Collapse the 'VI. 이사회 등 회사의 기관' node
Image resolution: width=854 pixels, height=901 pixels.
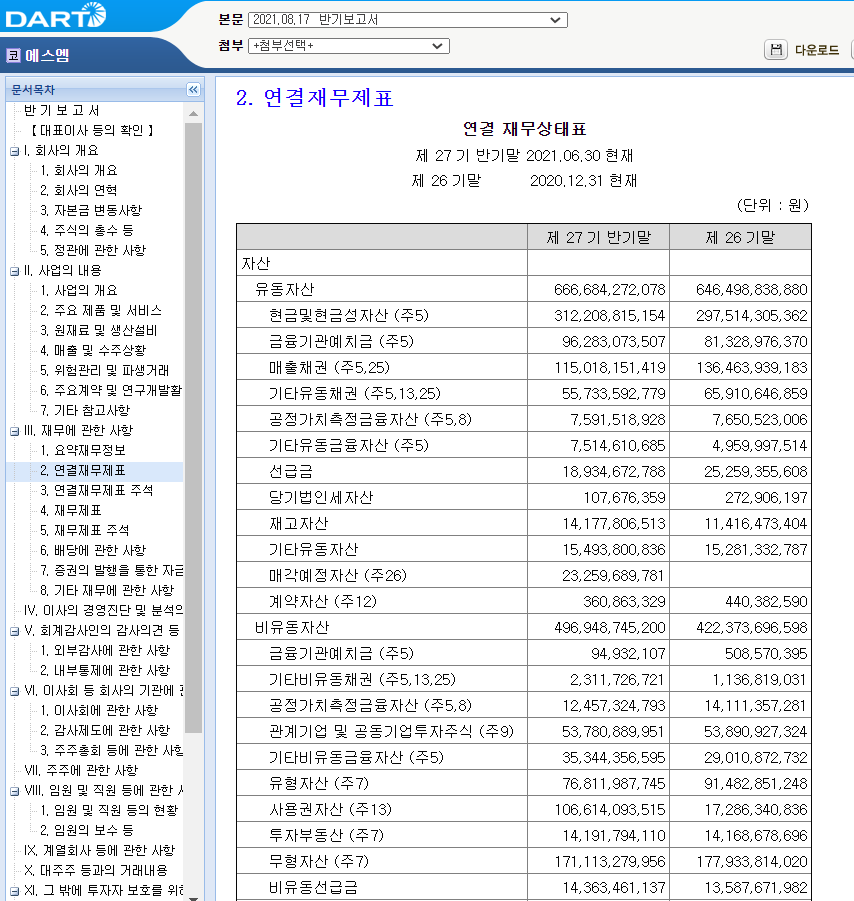tap(14, 692)
